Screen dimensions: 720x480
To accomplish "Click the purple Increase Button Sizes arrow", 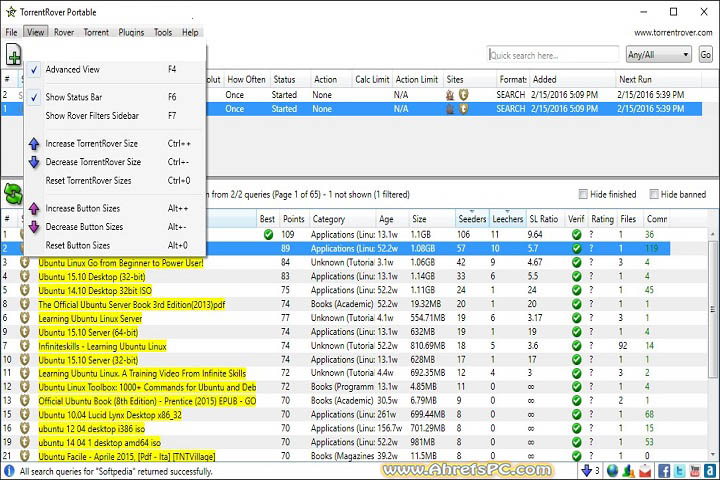I will point(34,209).
